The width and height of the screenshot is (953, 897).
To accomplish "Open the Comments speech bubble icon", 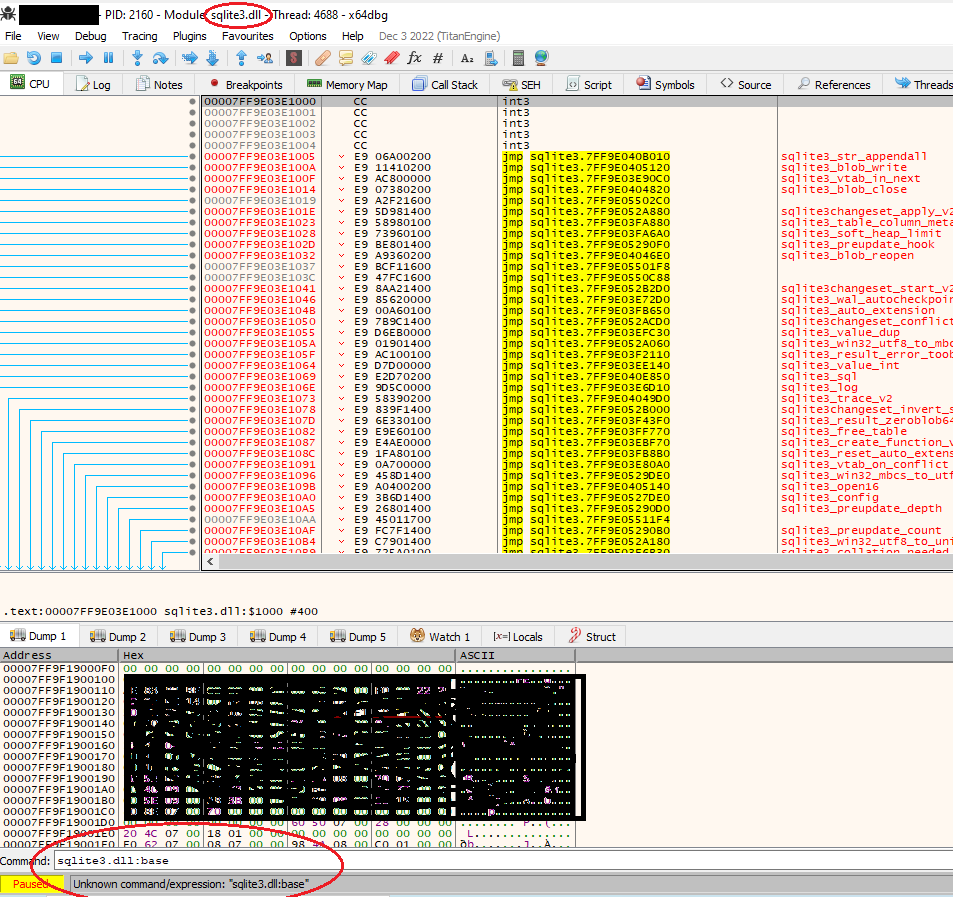I will pyautogui.click(x=346, y=58).
